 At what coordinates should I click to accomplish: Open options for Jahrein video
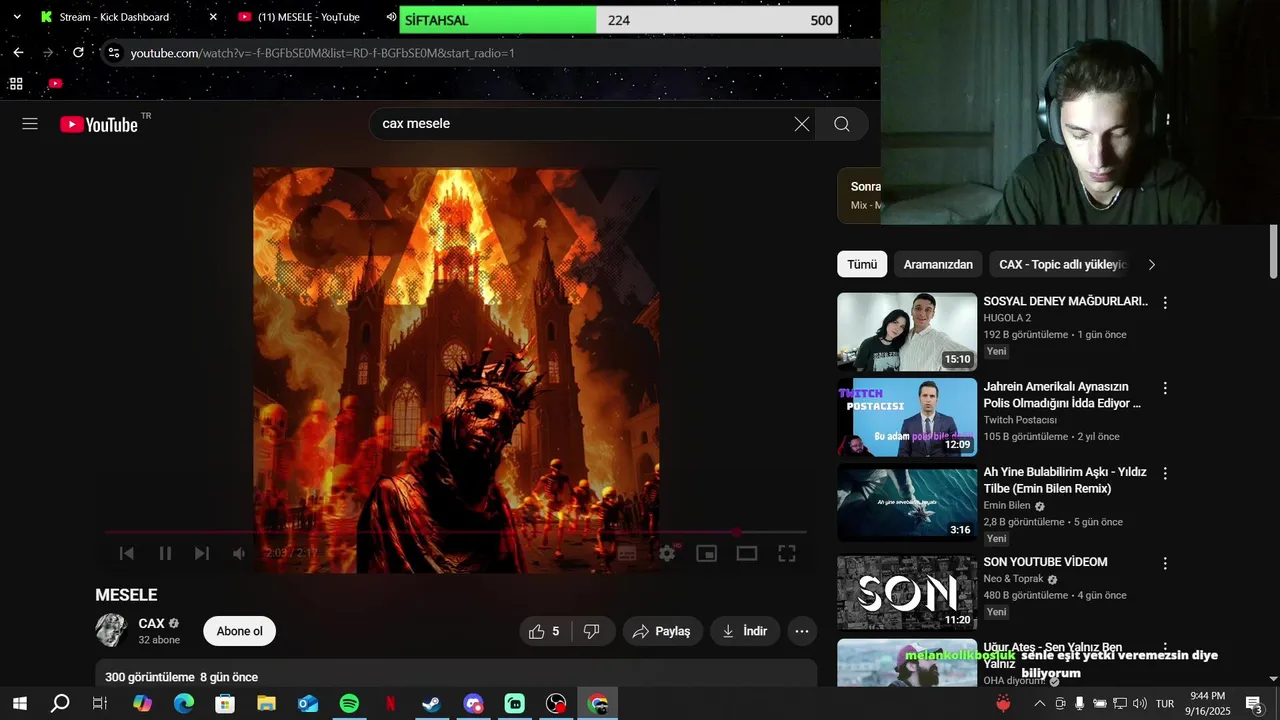1164,388
